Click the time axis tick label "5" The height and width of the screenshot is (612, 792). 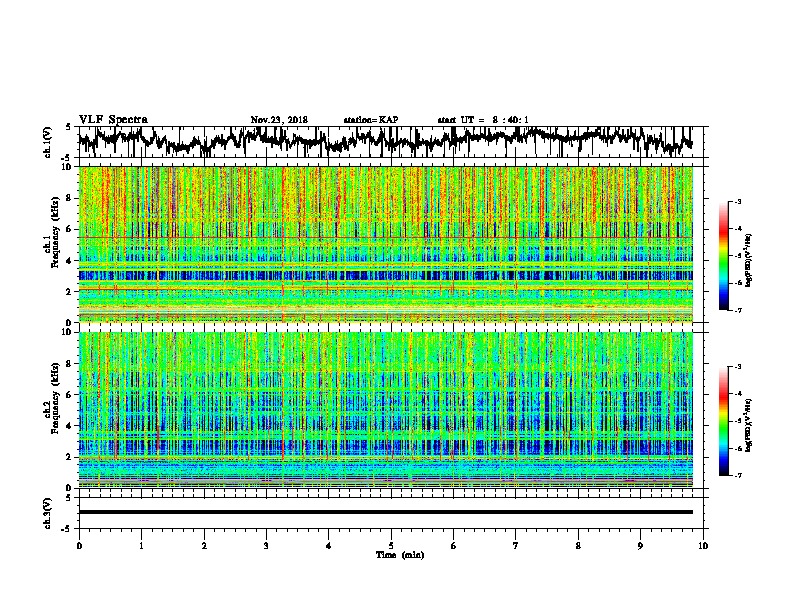tap(391, 545)
